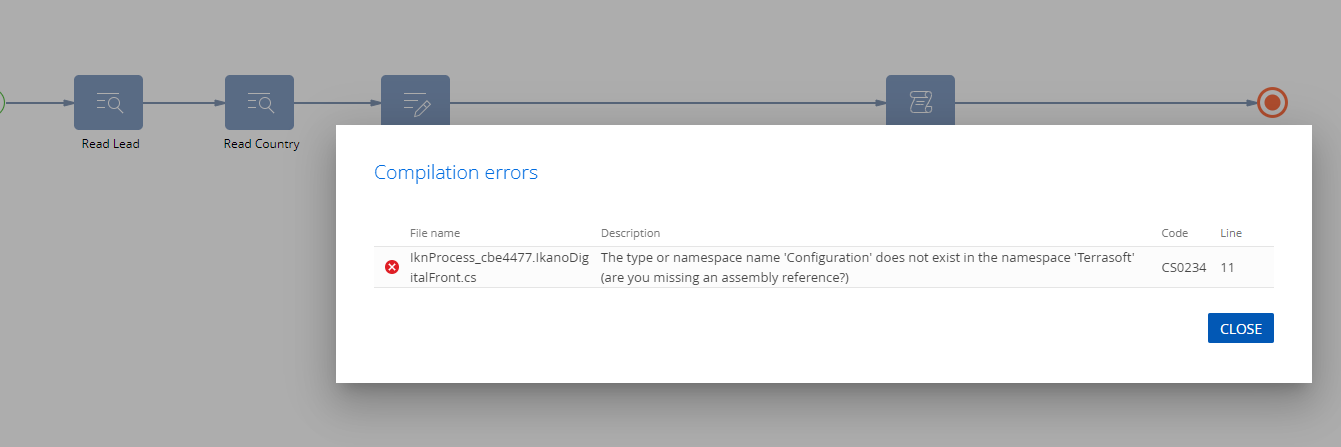Image resolution: width=1341 pixels, height=447 pixels.
Task: Click the File name column header
Action: pos(435,233)
